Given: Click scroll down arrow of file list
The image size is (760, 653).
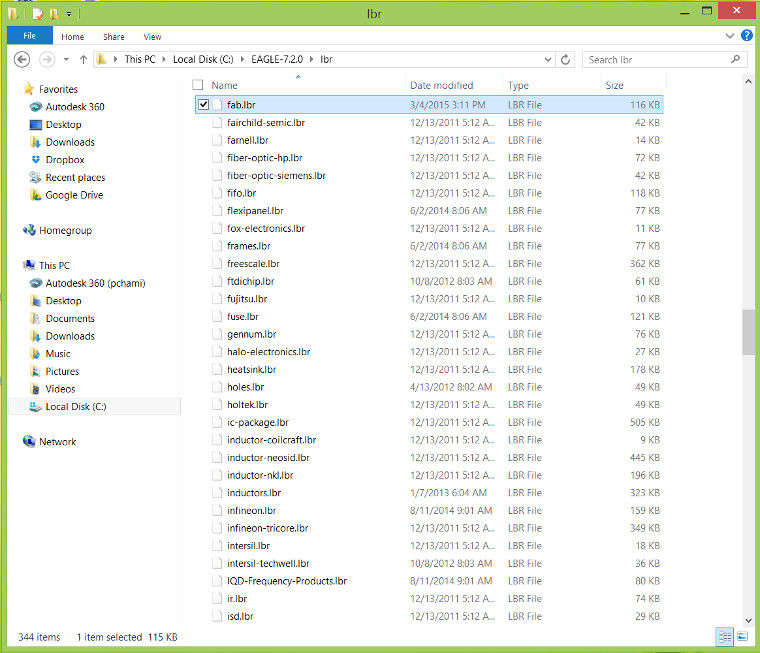Looking at the screenshot, I should click(x=748, y=621).
